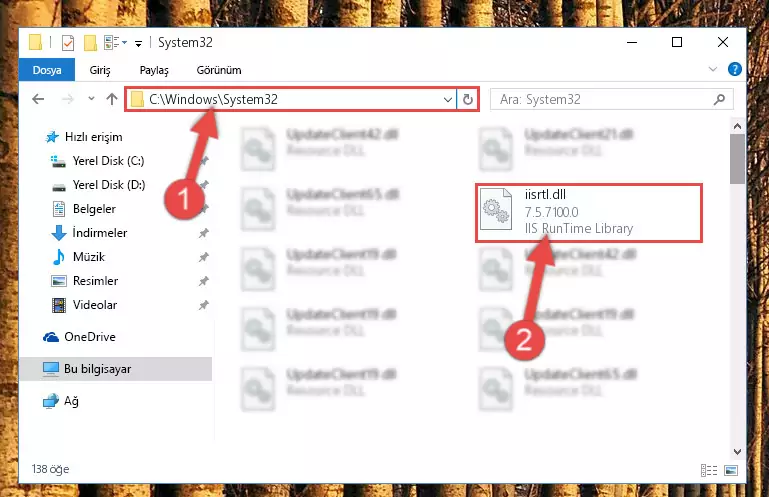Expand the ribbon with the chevron

[713, 69]
